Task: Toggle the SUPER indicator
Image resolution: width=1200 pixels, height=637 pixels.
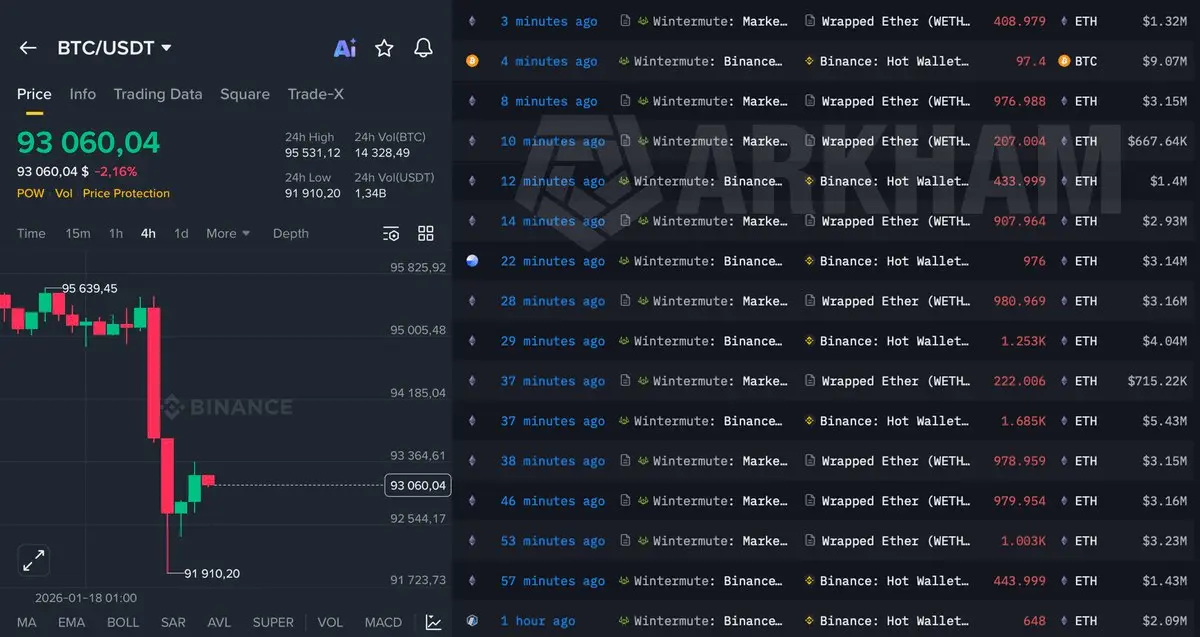Action: [273, 622]
